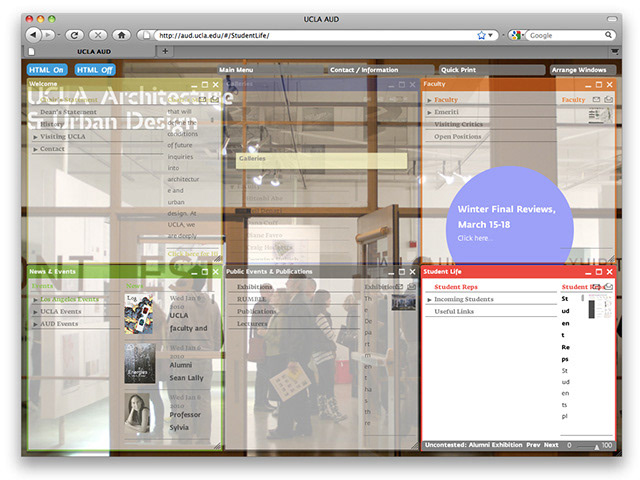Click the yellow Galleries label bar
The width and height of the screenshot is (640, 480).
tap(322, 160)
